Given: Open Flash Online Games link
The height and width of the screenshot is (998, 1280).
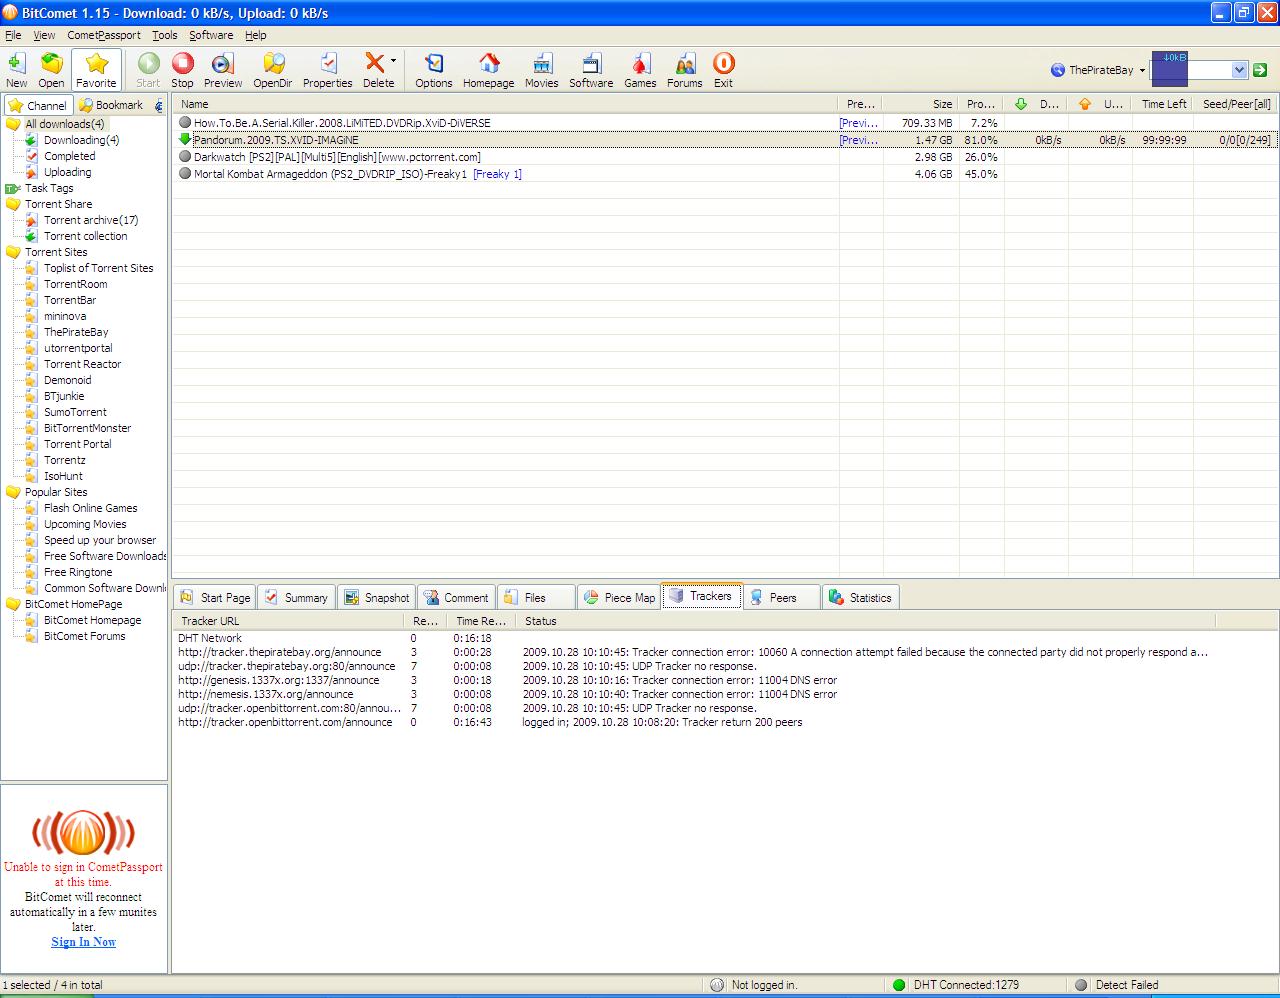Looking at the screenshot, I should click(90, 508).
